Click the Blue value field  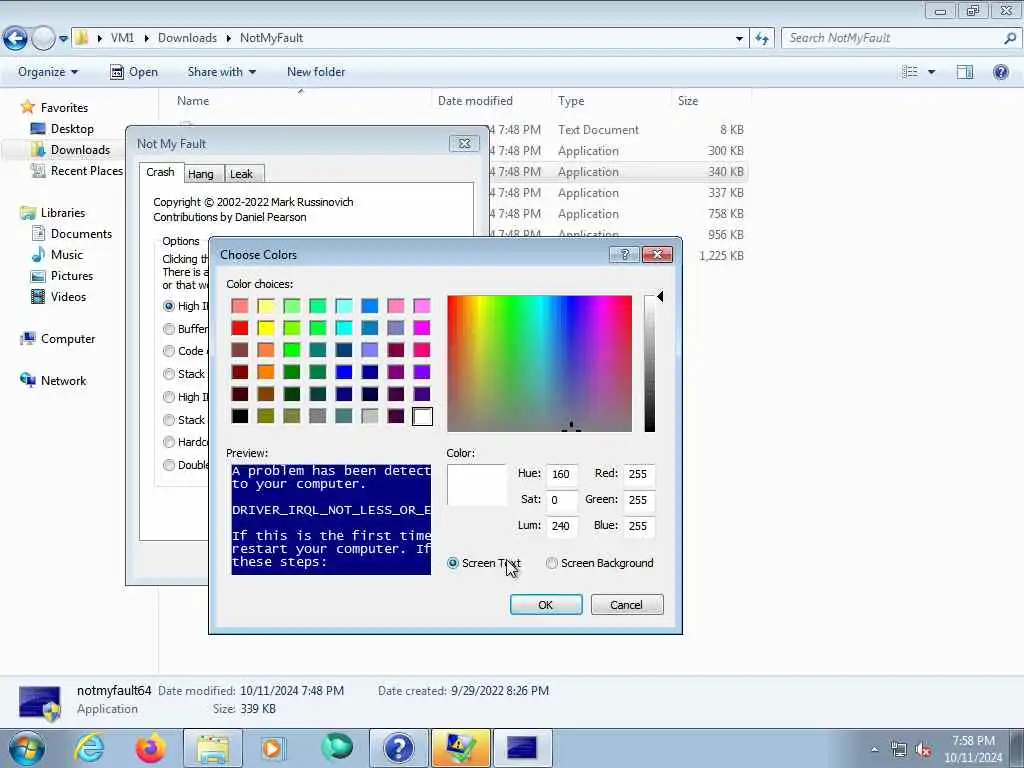[x=639, y=526]
